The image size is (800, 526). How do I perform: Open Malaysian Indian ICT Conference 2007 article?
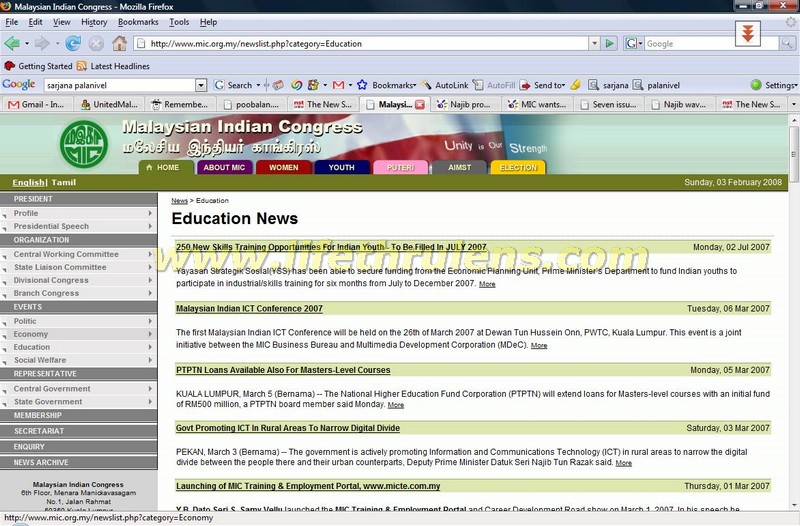click(x=249, y=309)
